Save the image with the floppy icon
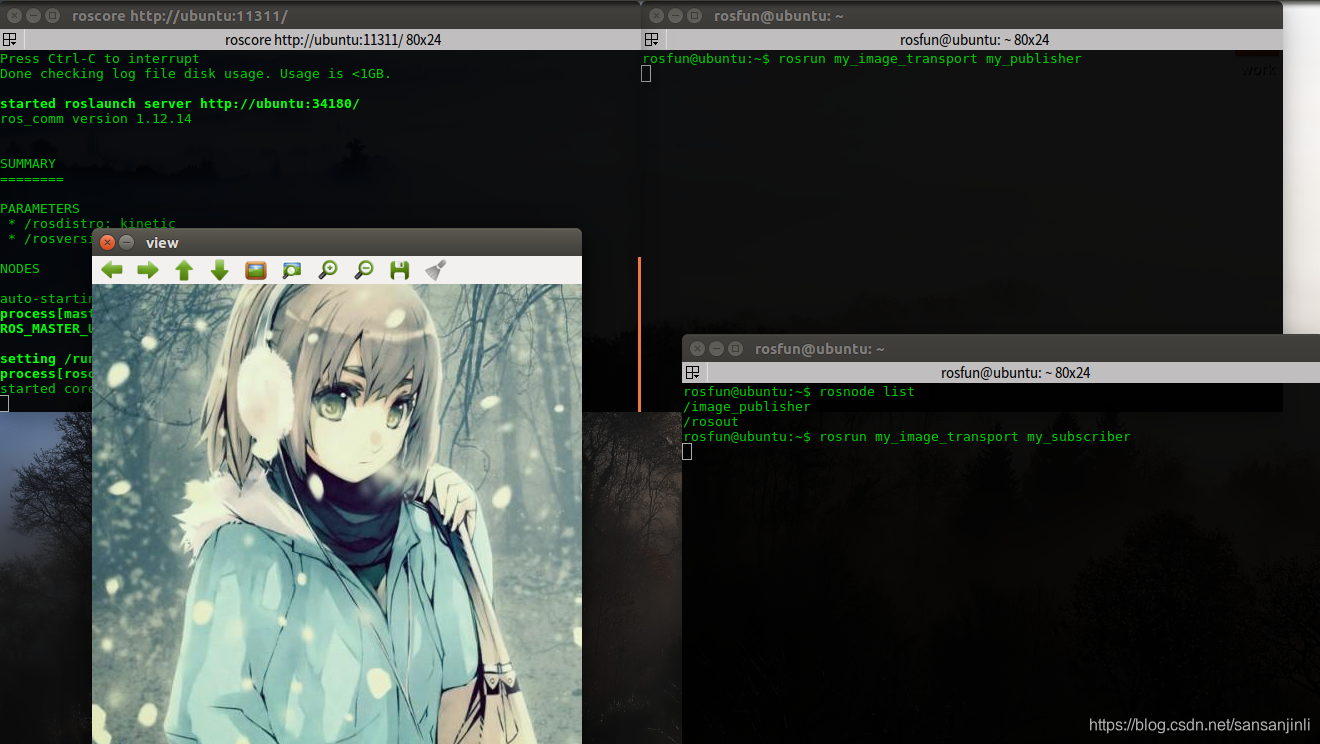This screenshot has width=1320, height=744. (400, 270)
